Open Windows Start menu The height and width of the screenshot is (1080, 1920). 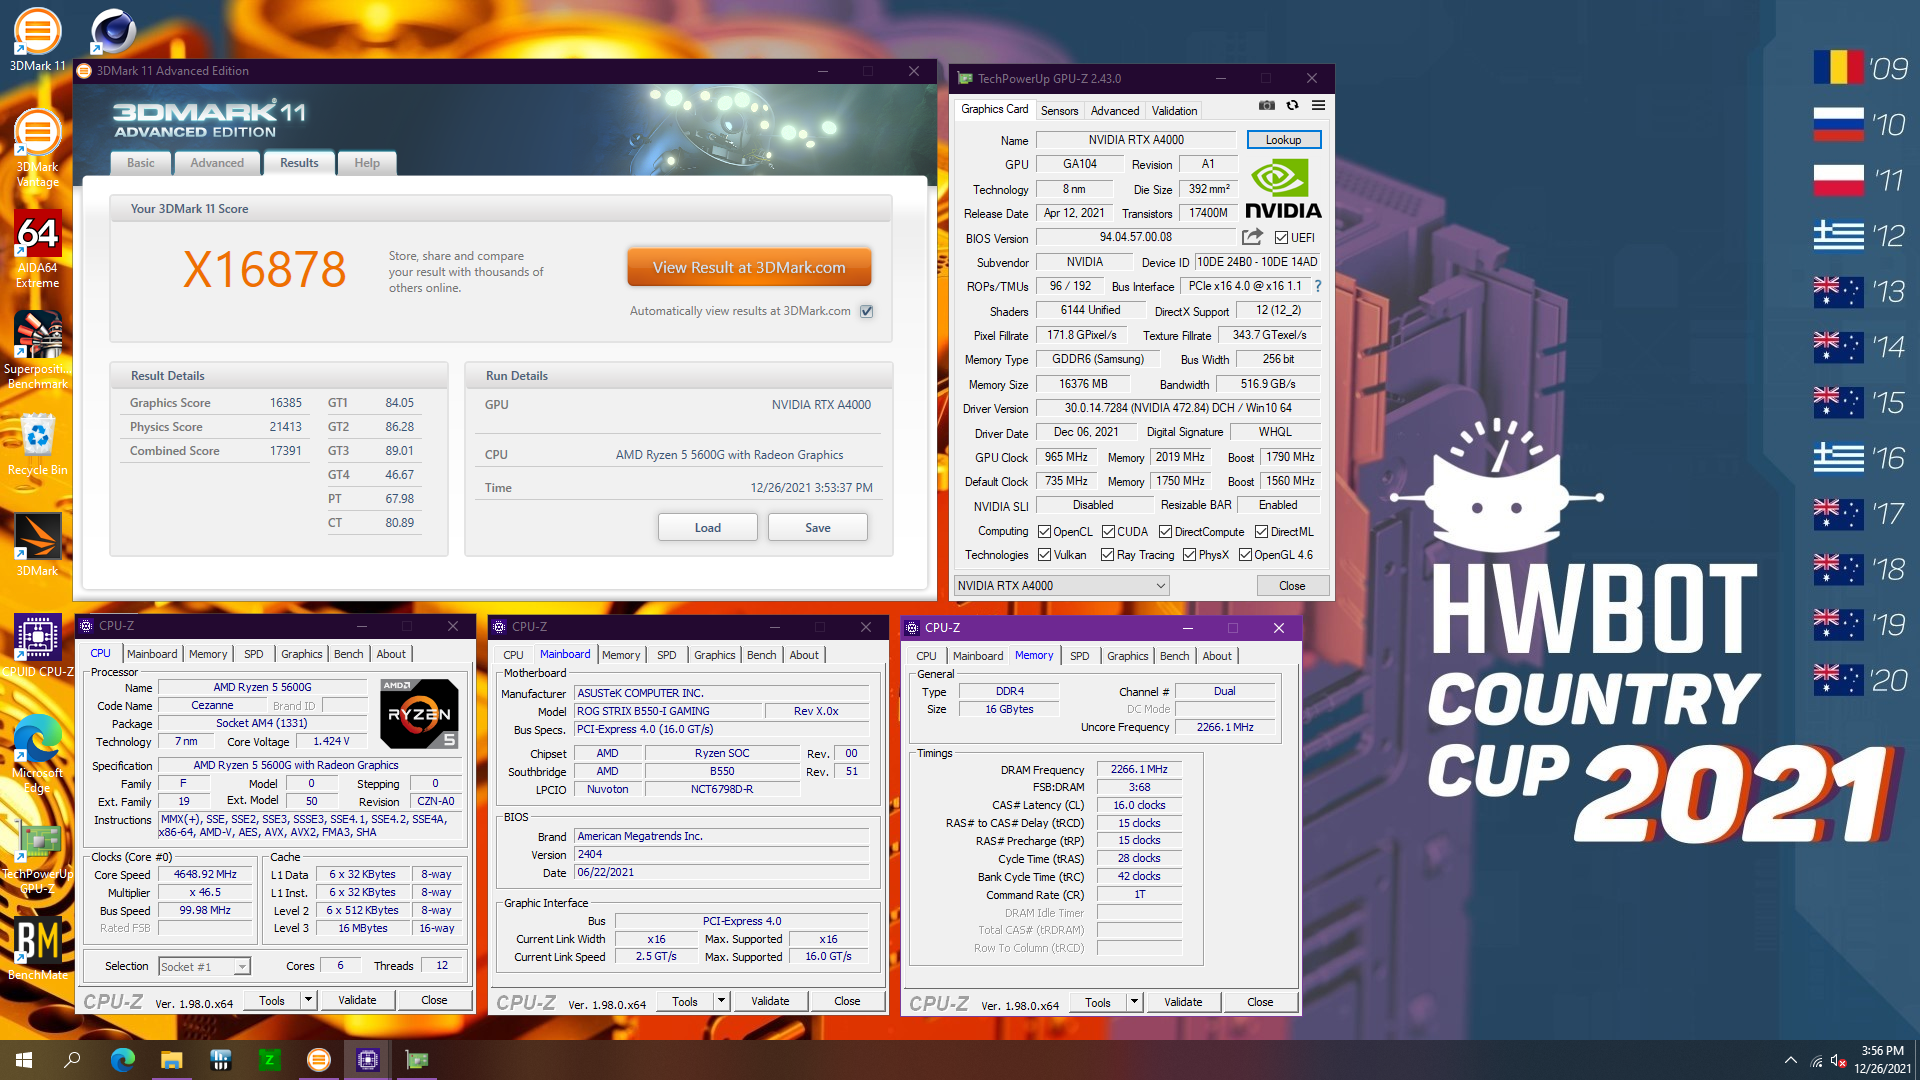click(x=24, y=1060)
